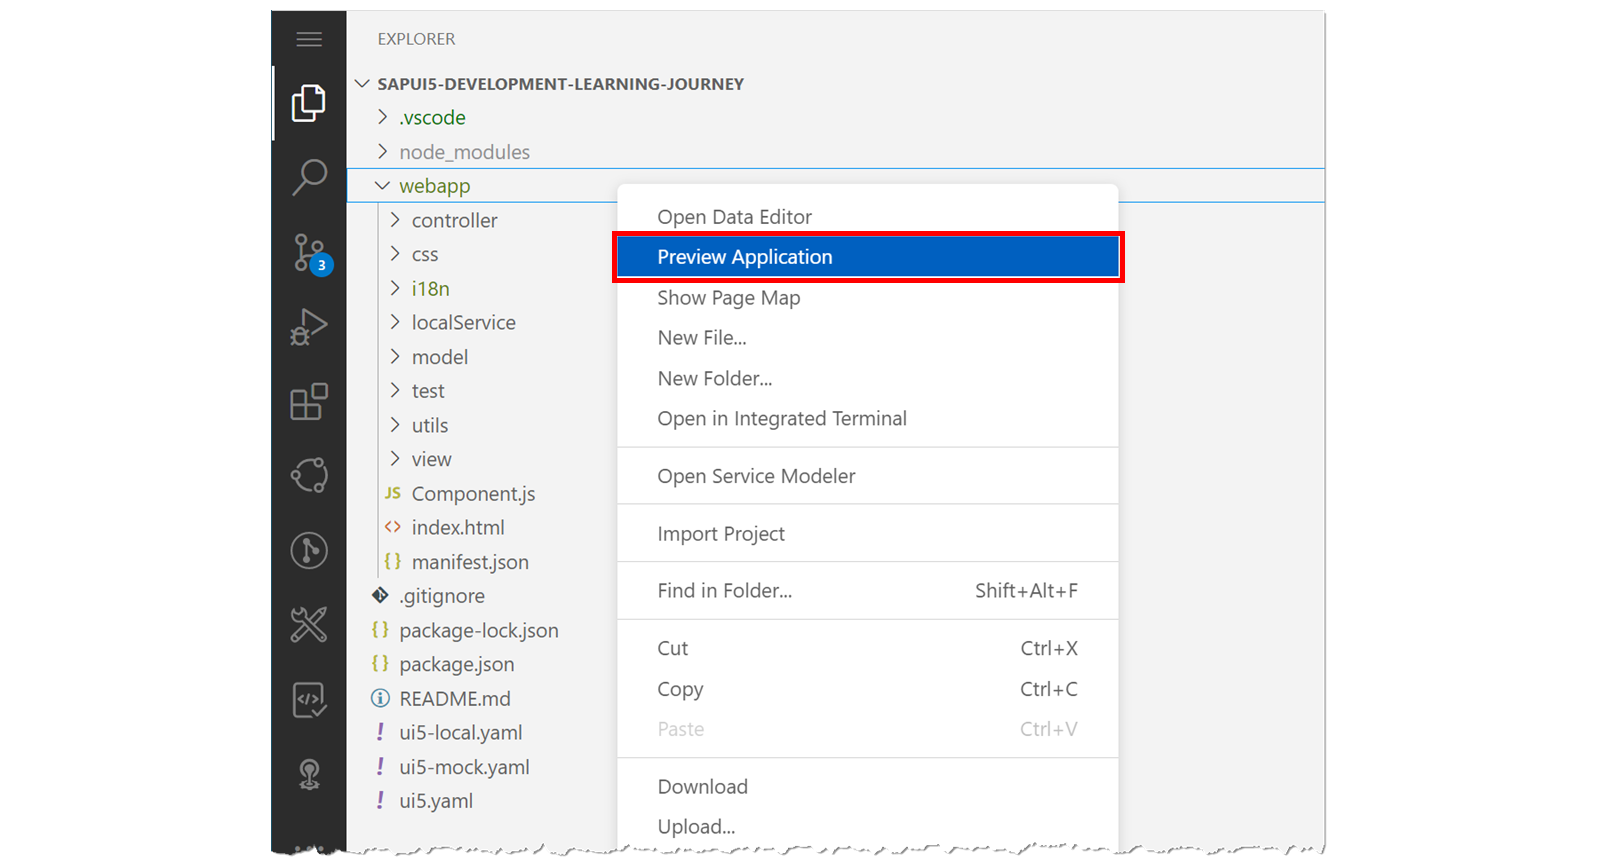Open the wrench and screwdriver tools icon
The width and height of the screenshot is (1600, 867).
coord(309,625)
